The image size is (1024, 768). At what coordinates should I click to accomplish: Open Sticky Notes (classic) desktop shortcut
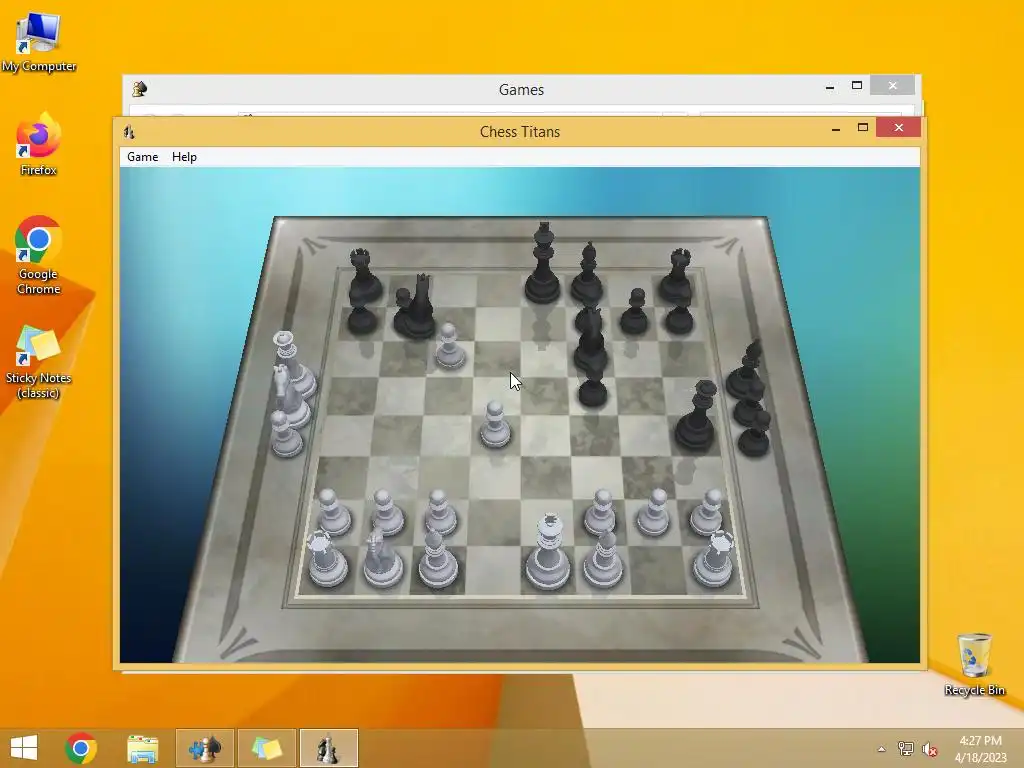point(39,362)
